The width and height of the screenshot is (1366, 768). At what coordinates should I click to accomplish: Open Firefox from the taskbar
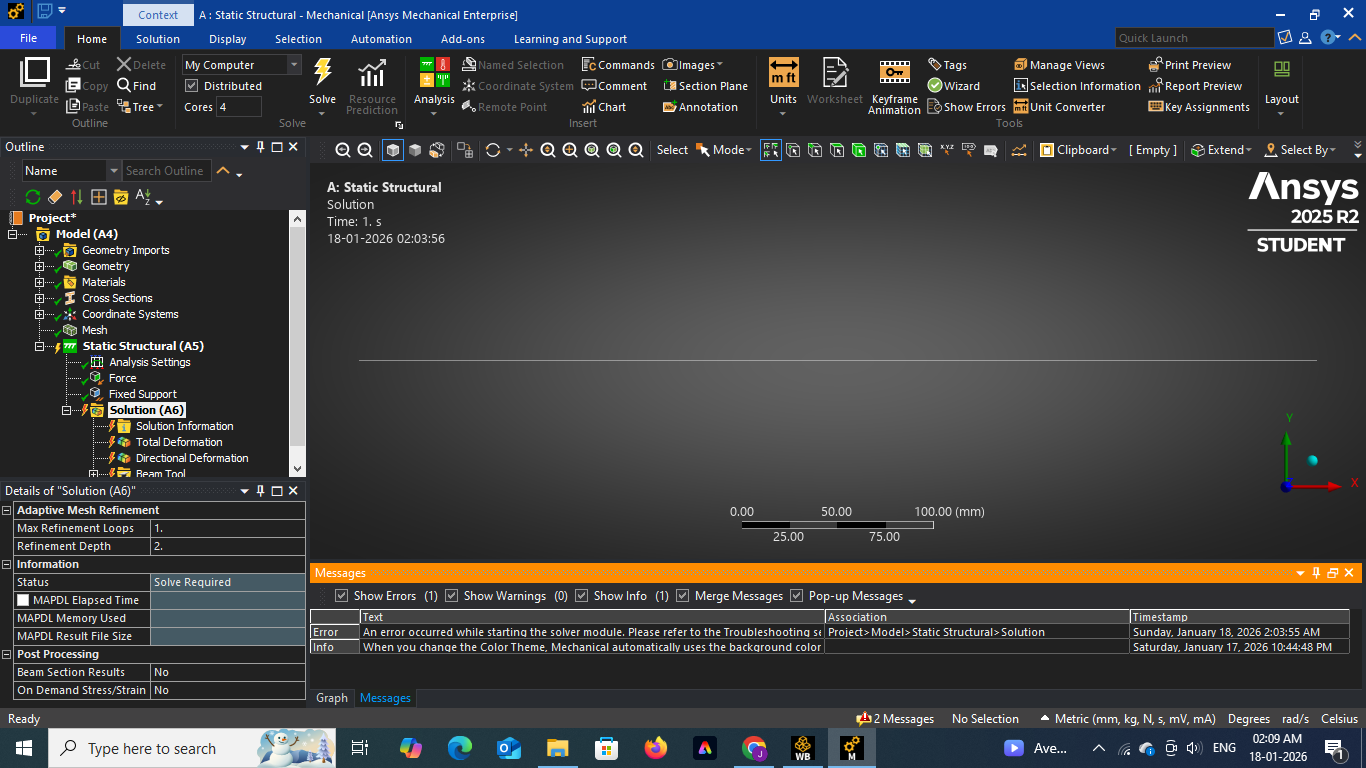click(x=656, y=748)
